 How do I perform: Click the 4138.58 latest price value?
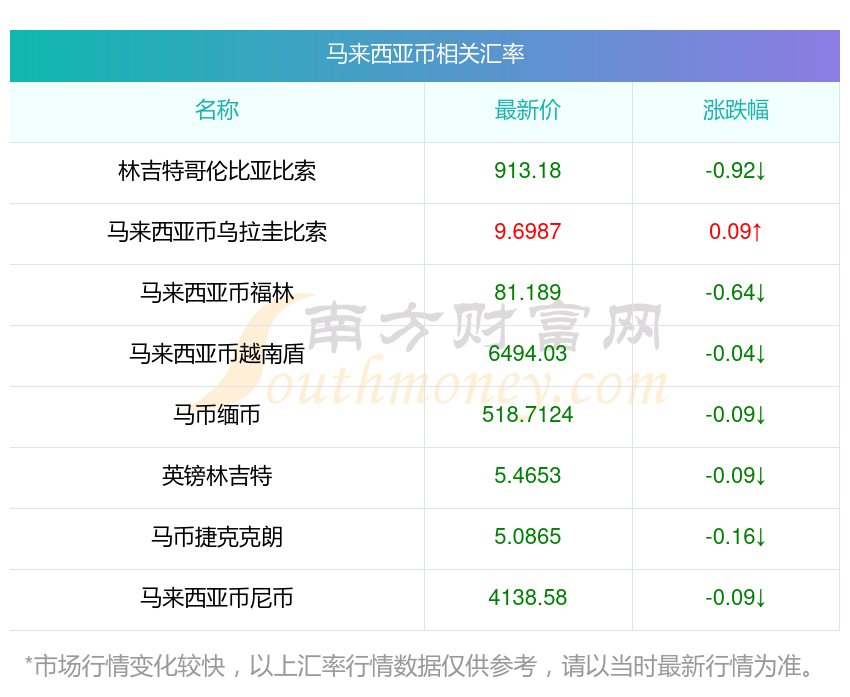point(528,598)
